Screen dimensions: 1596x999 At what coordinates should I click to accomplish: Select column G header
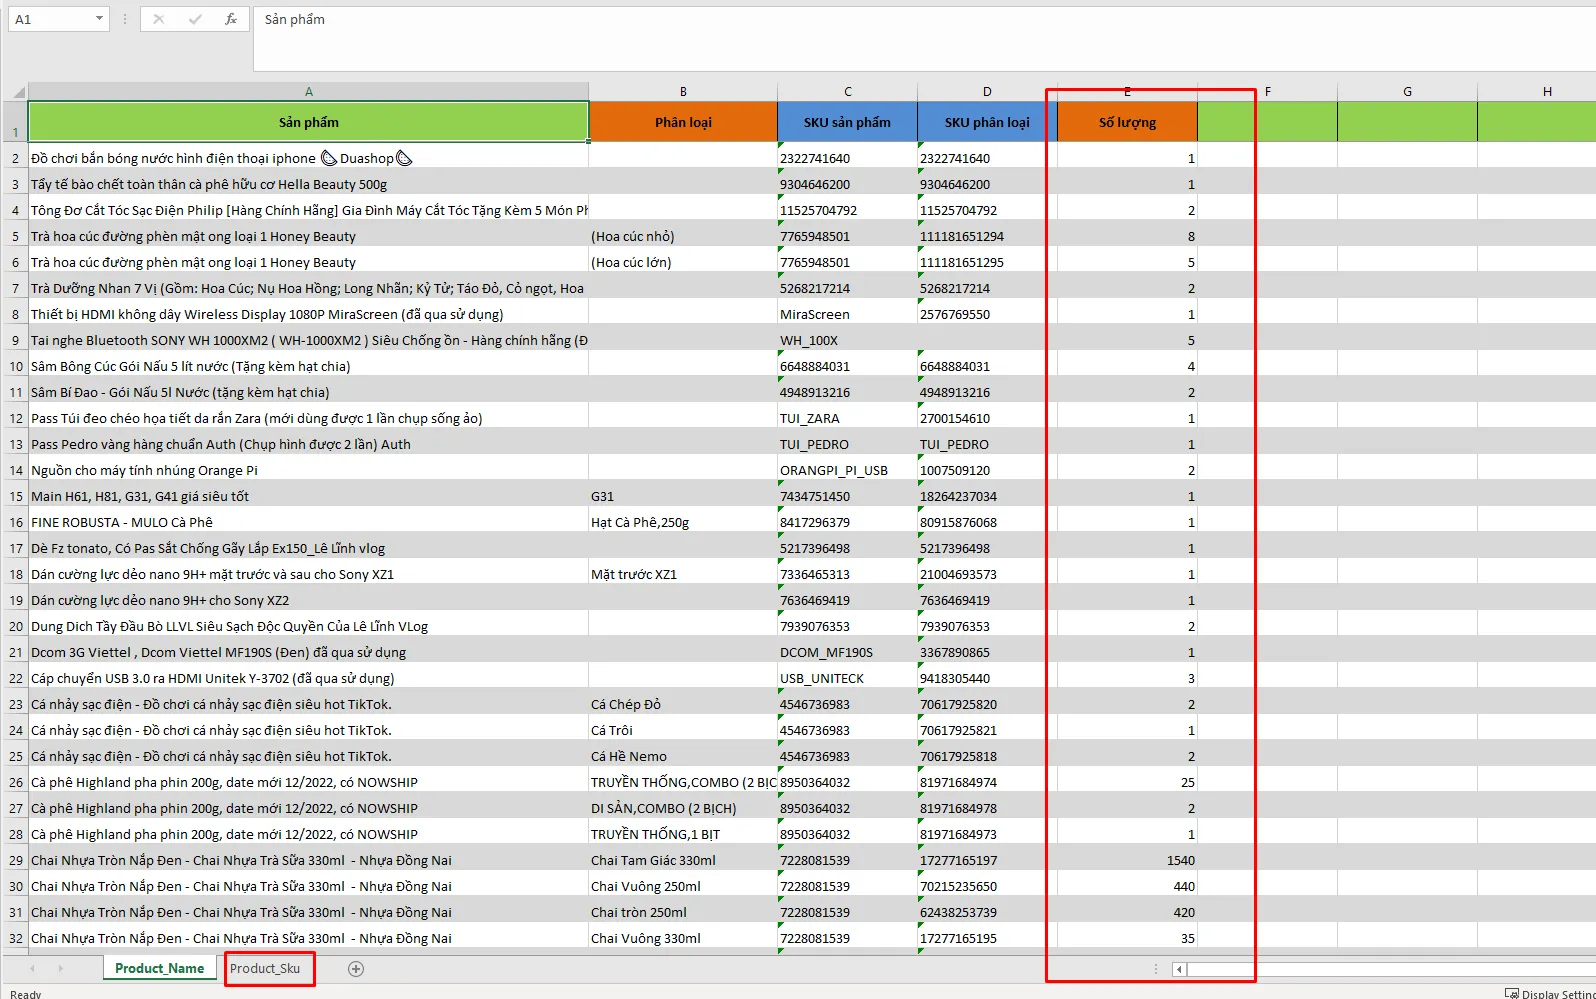[x=1407, y=91]
